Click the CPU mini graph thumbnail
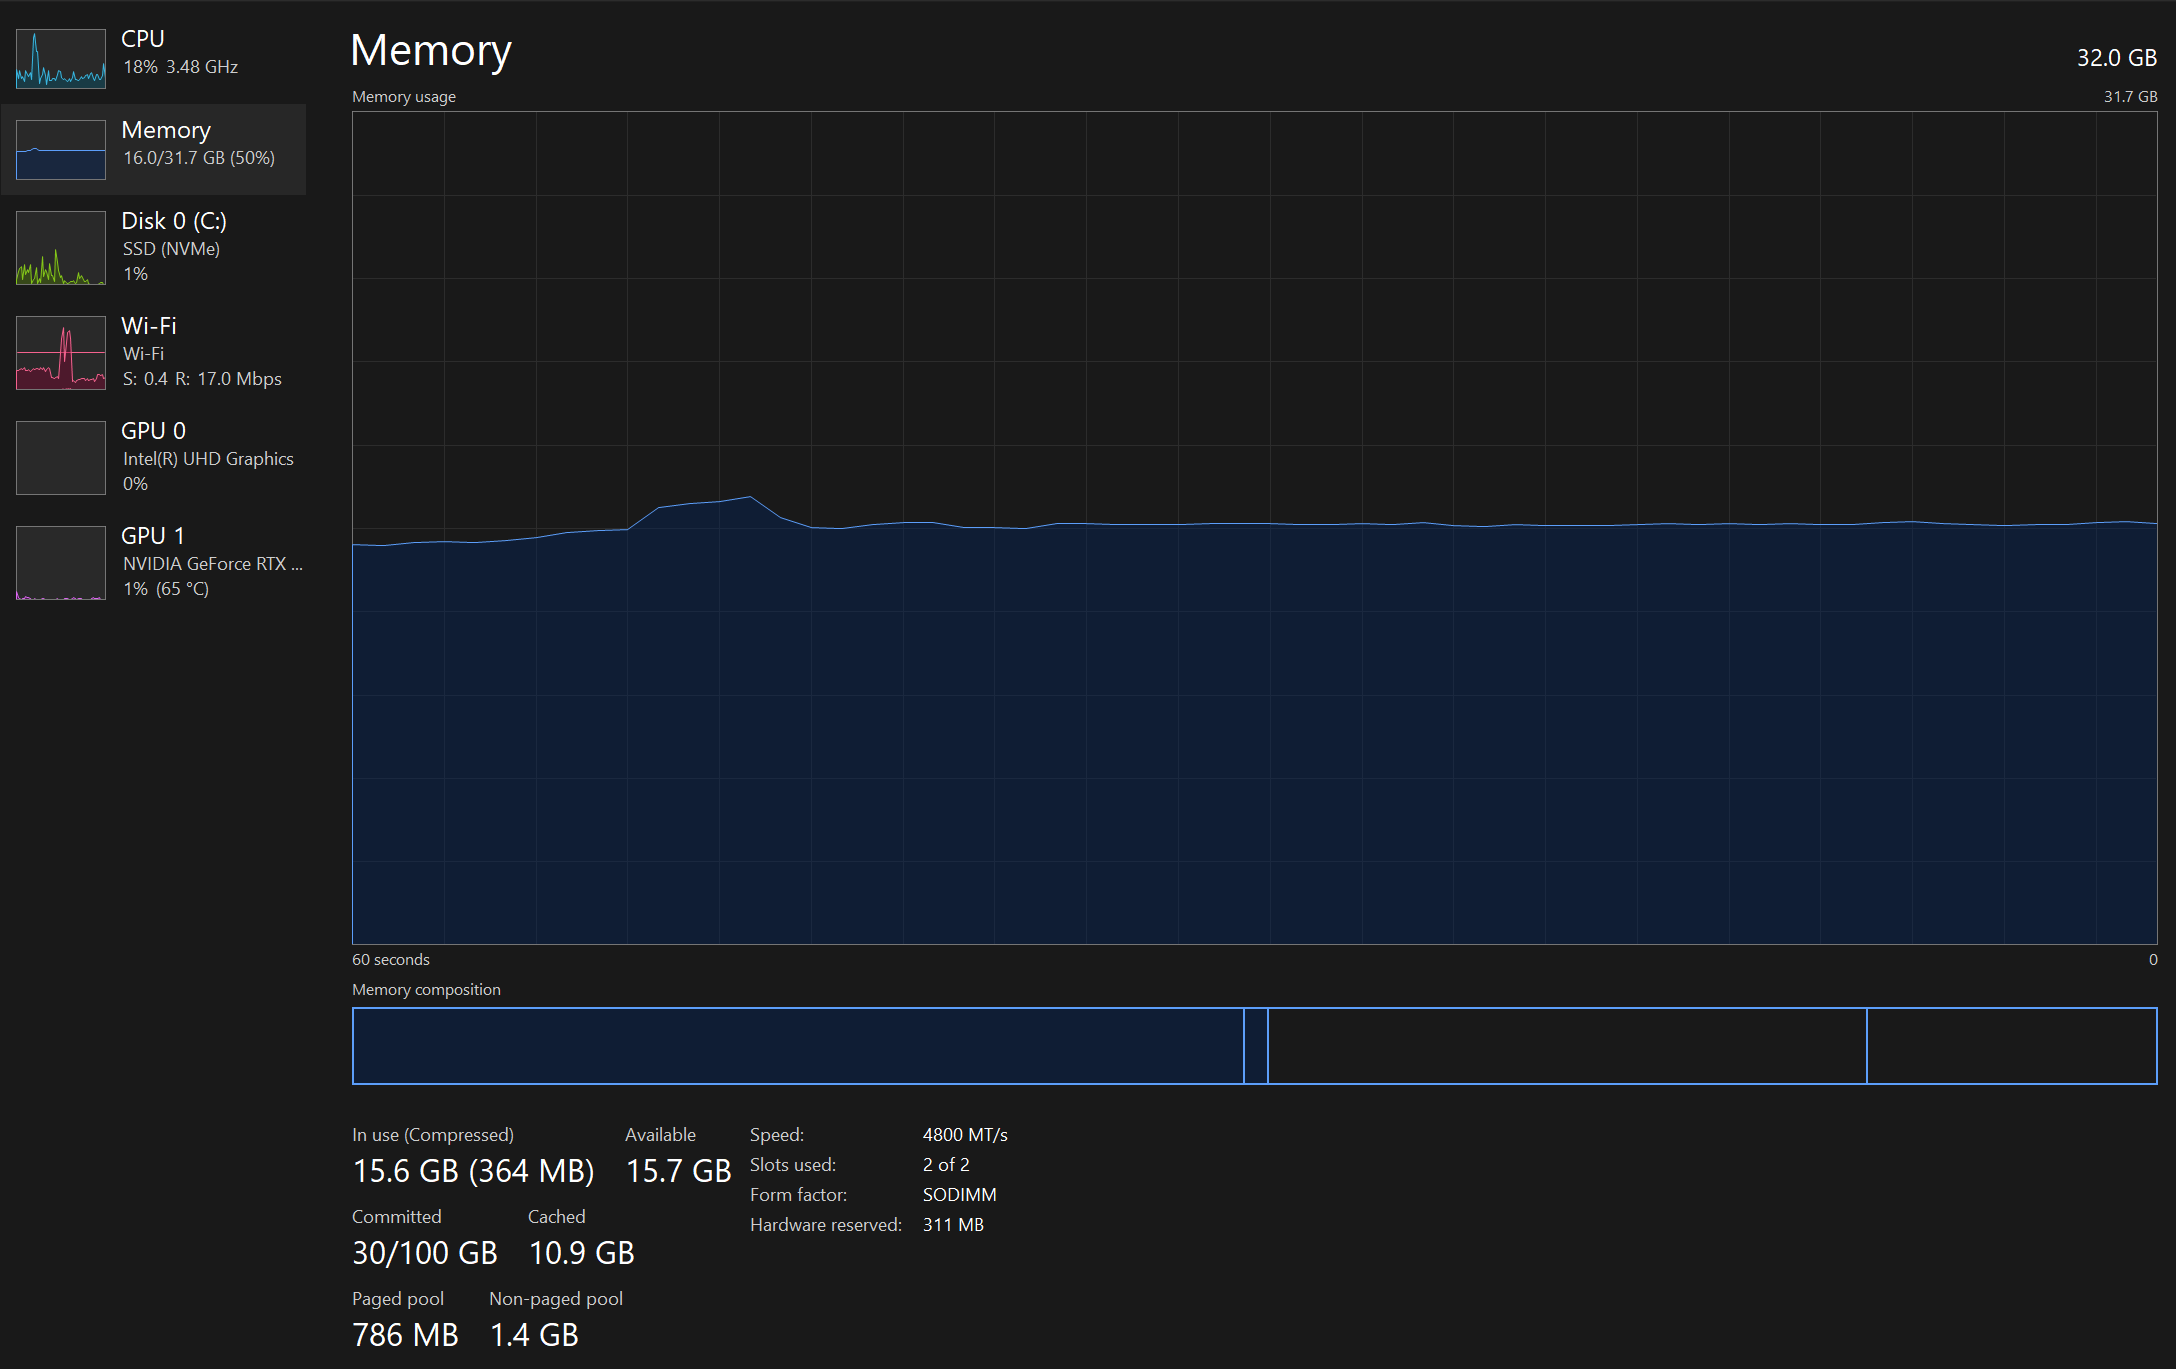The image size is (2176, 1369). tap(60, 58)
